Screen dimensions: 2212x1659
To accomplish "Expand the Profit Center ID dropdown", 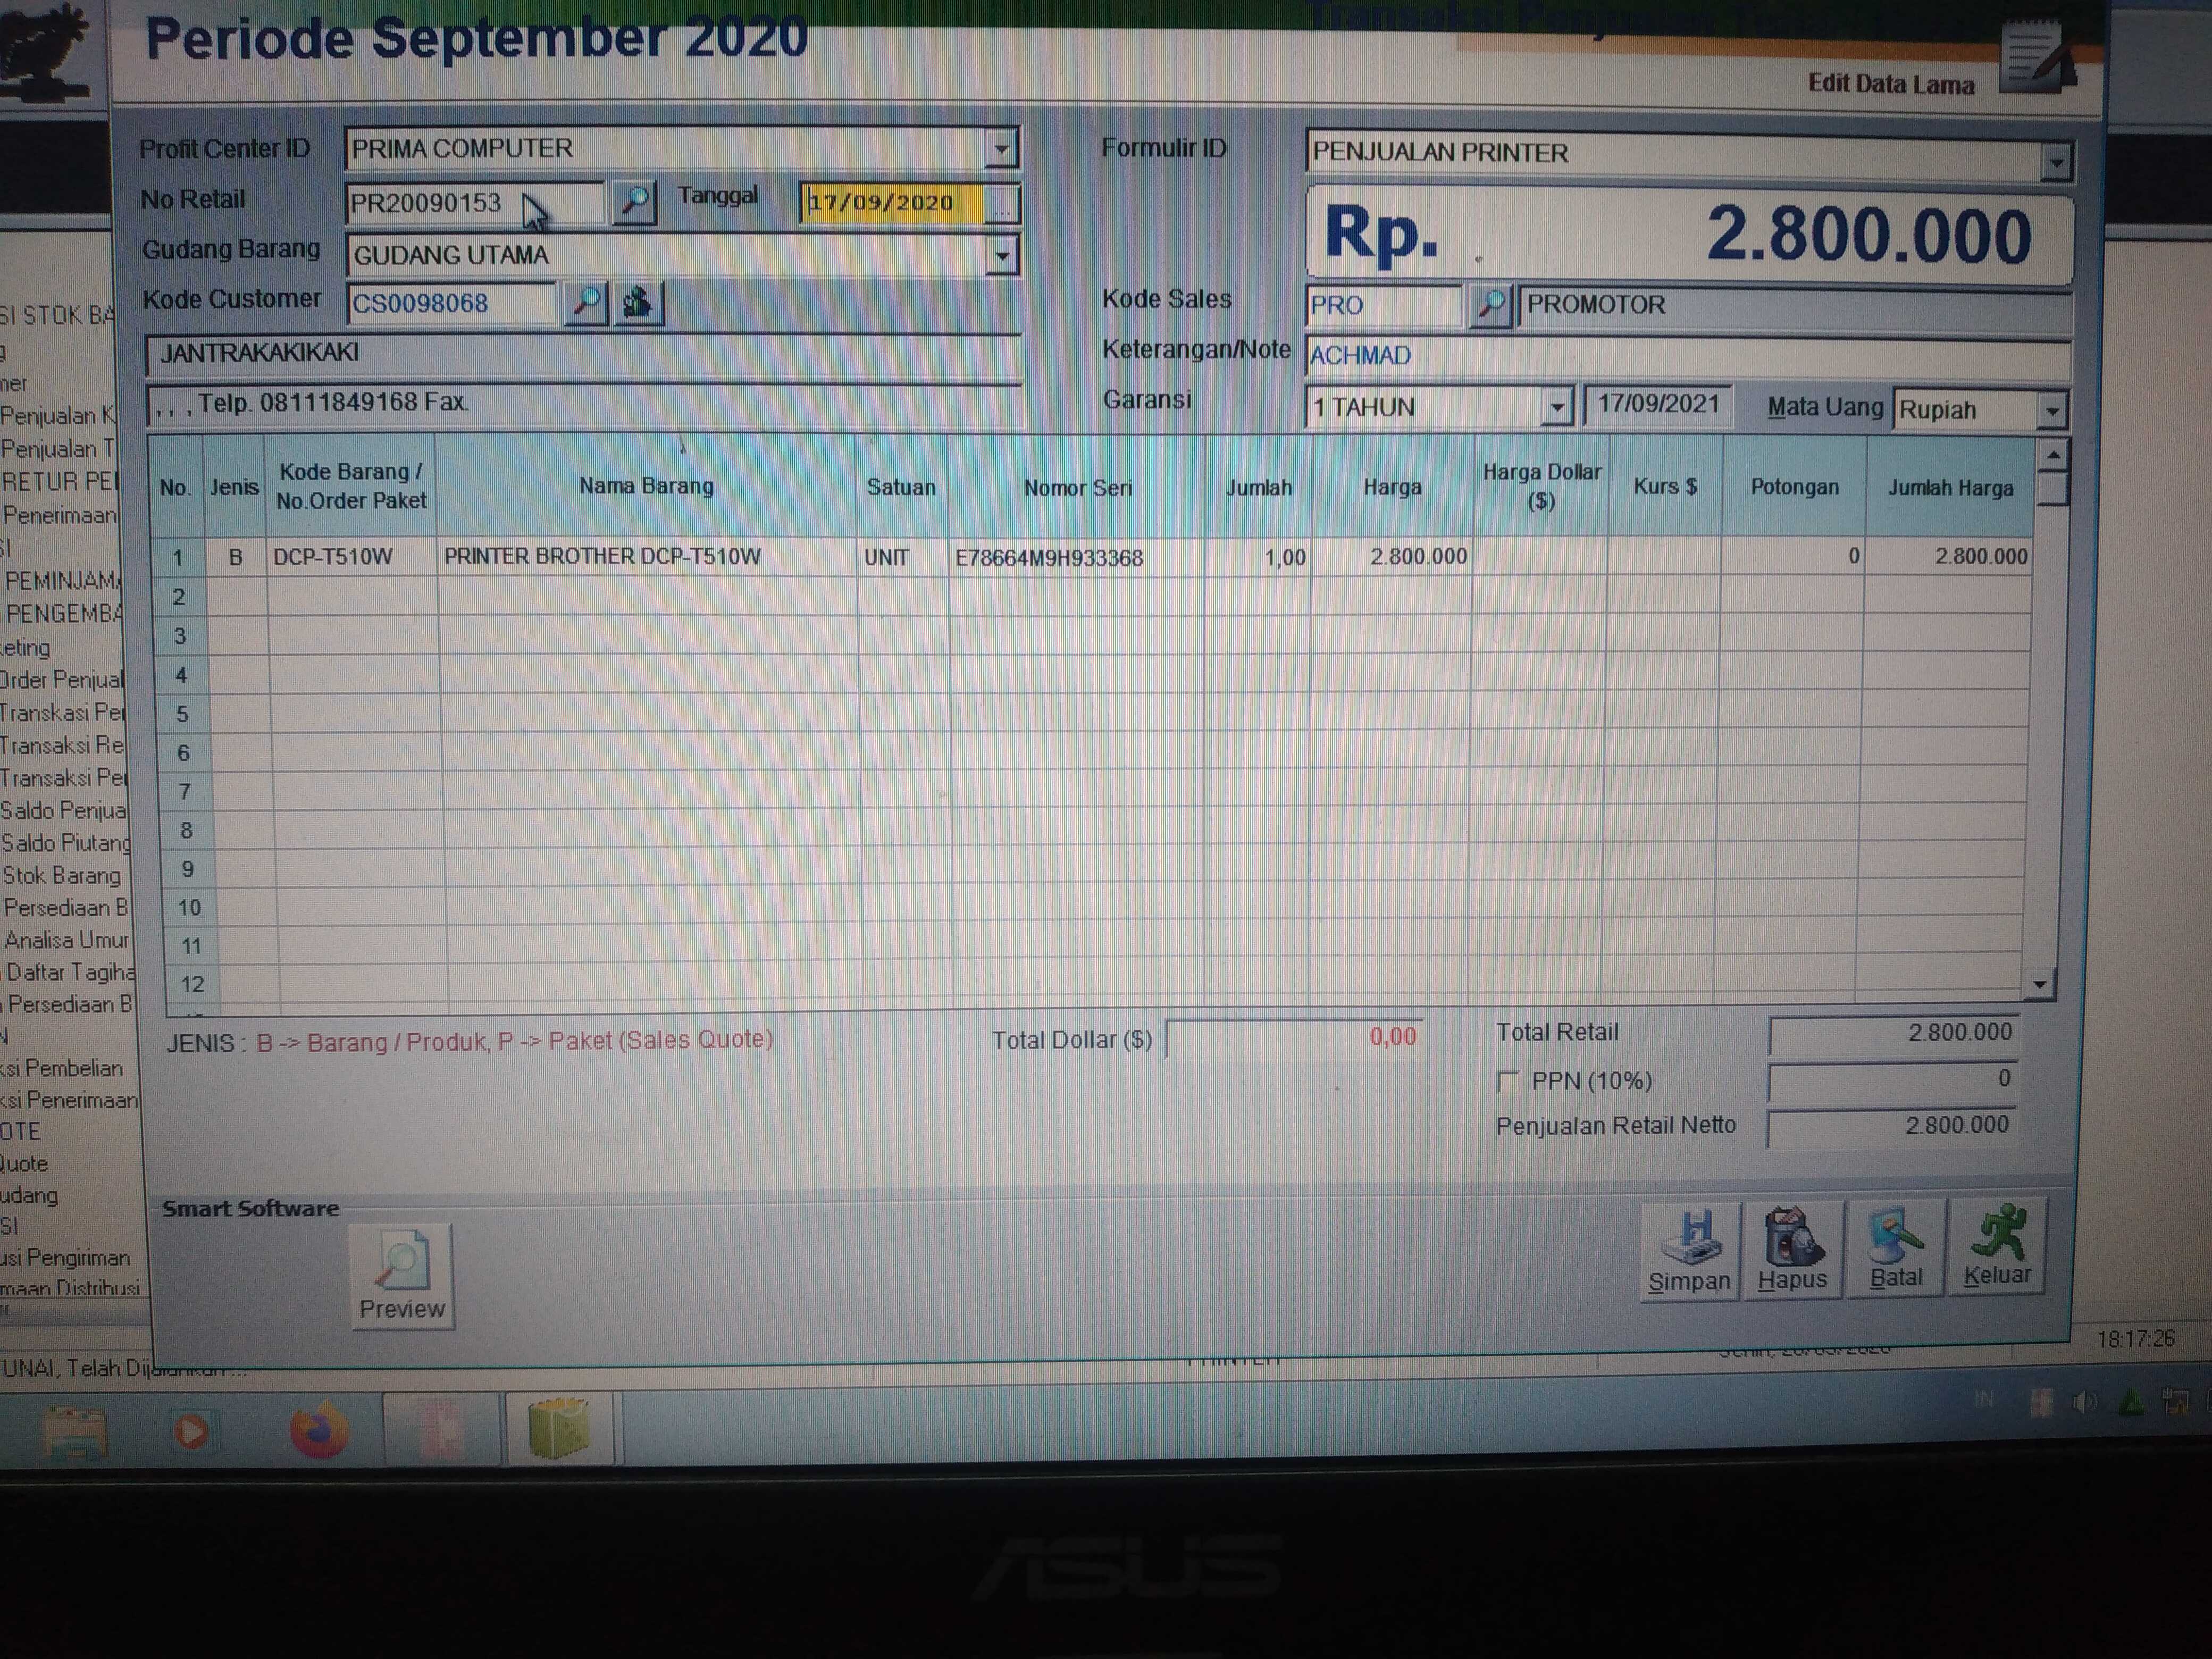I will [x=1001, y=150].
